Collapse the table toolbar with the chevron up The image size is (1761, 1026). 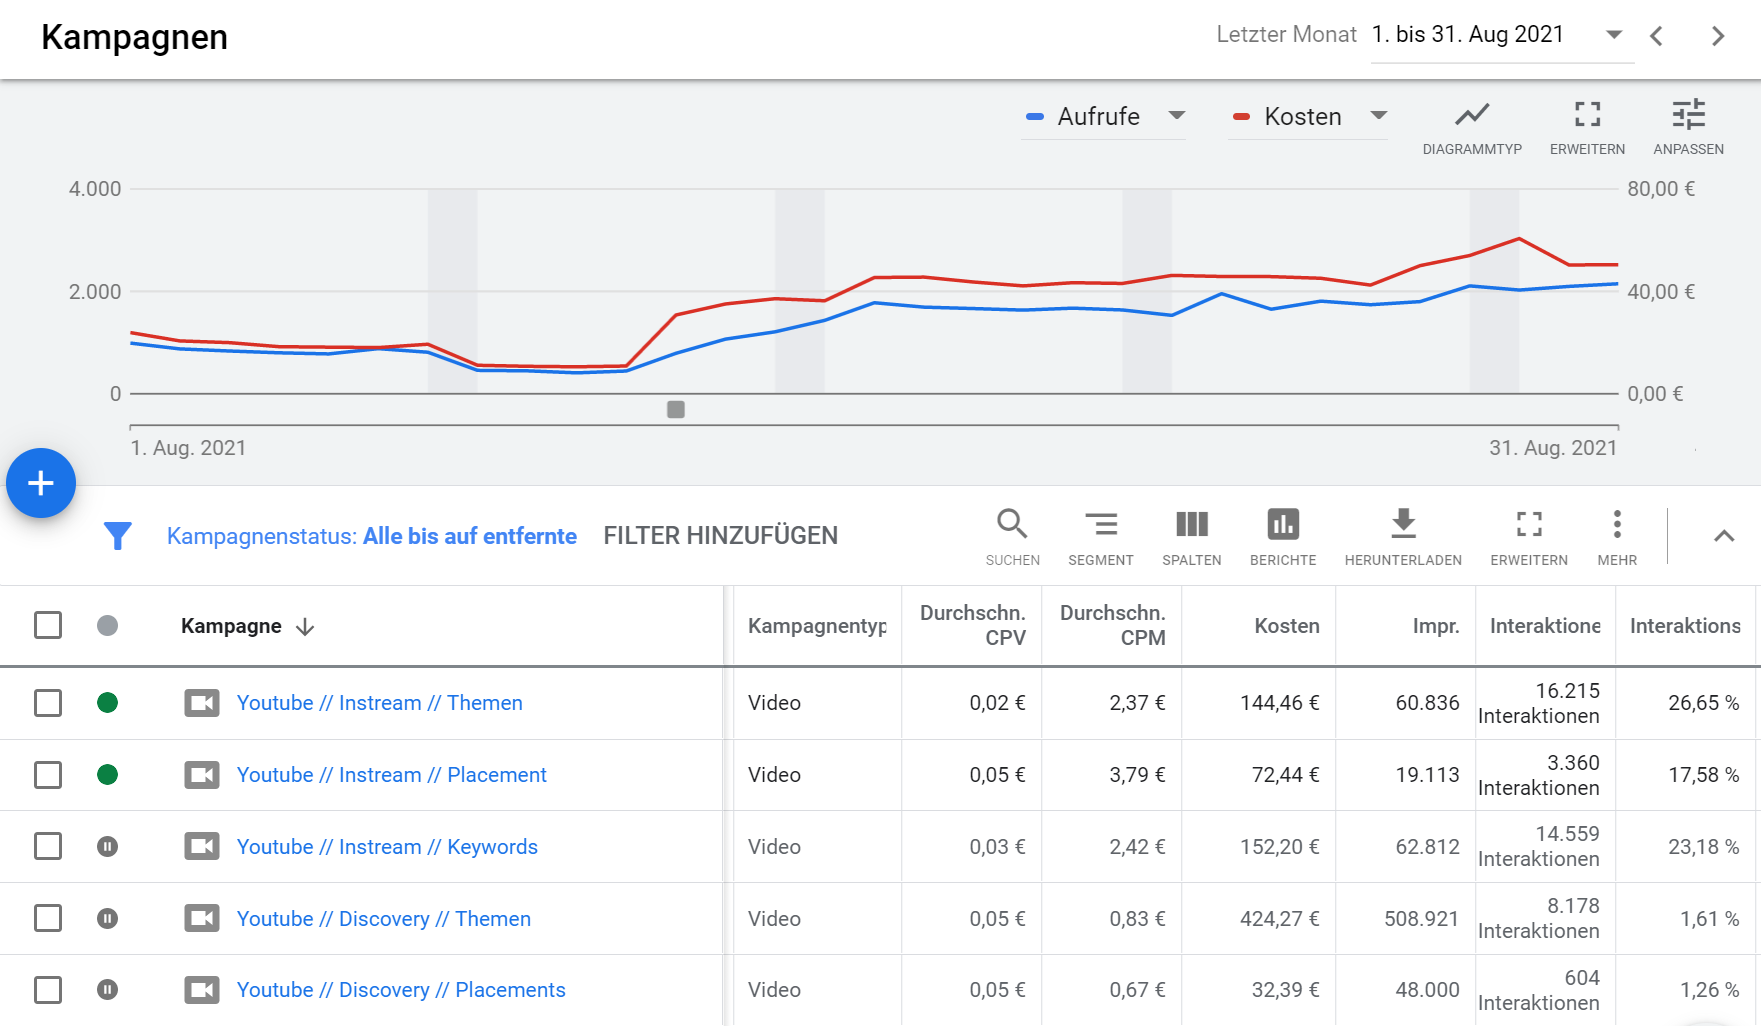click(1724, 536)
